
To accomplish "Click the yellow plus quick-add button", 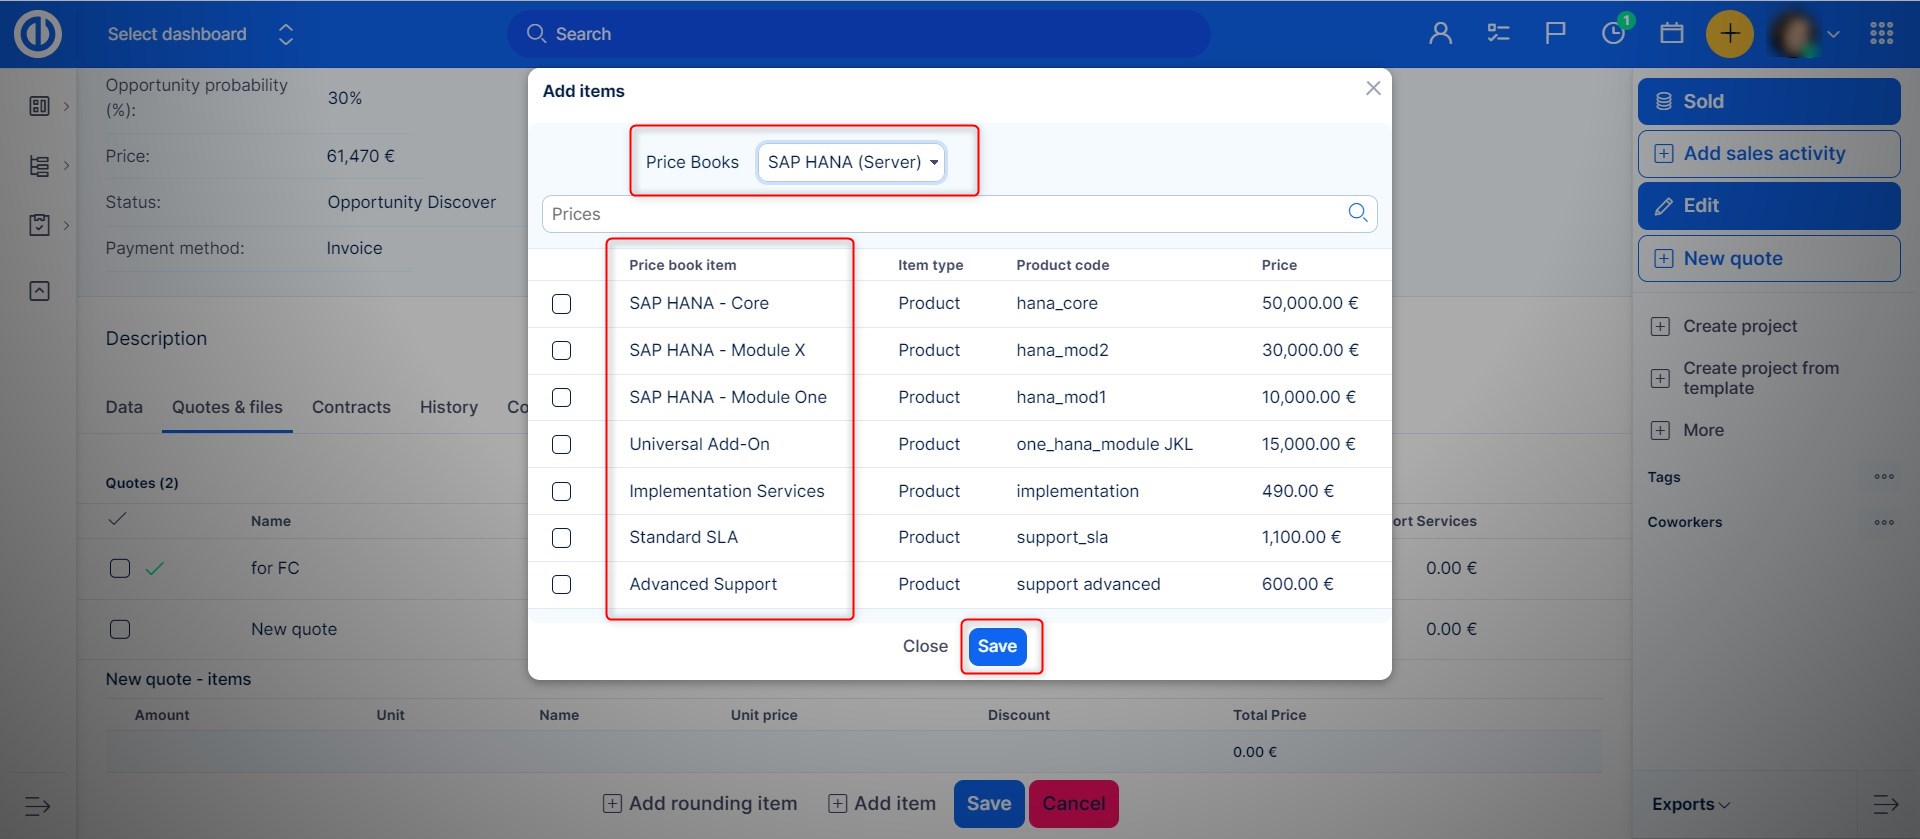I will click(1729, 34).
